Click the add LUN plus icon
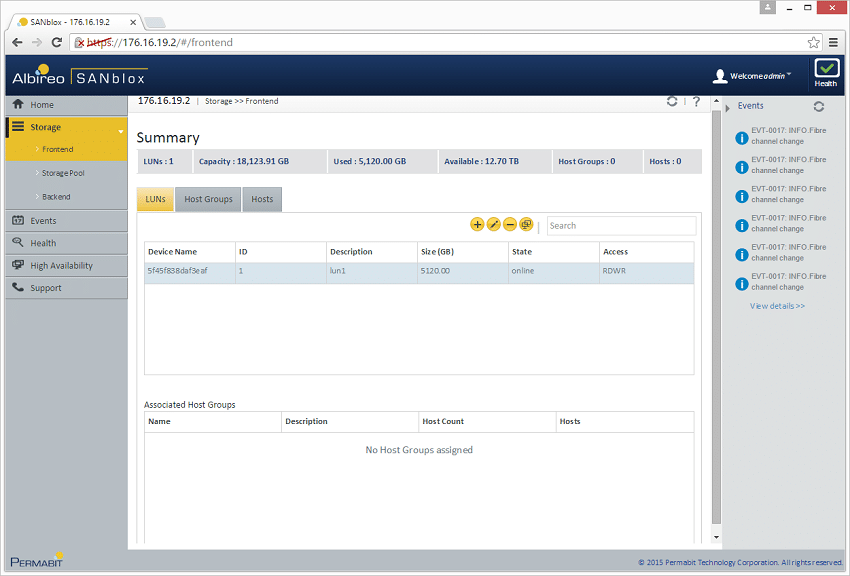 point(477,224)
